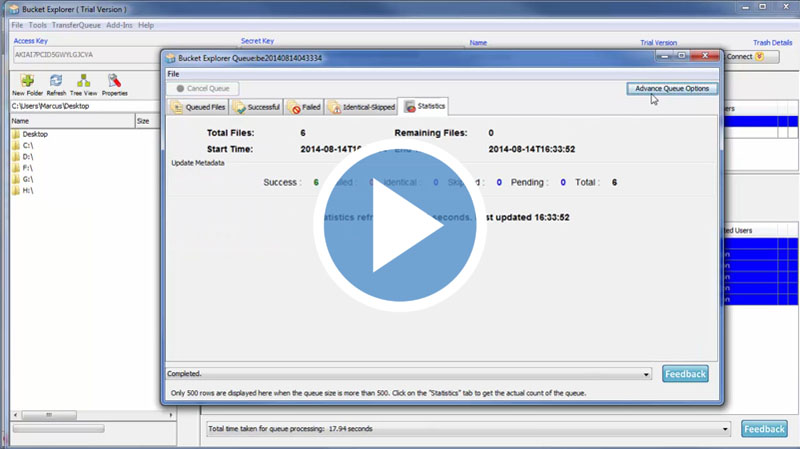Click the New Folder toolbar icon
This screenshot has height=449, width=800.
pyautogui.click(x=27, y=84)
